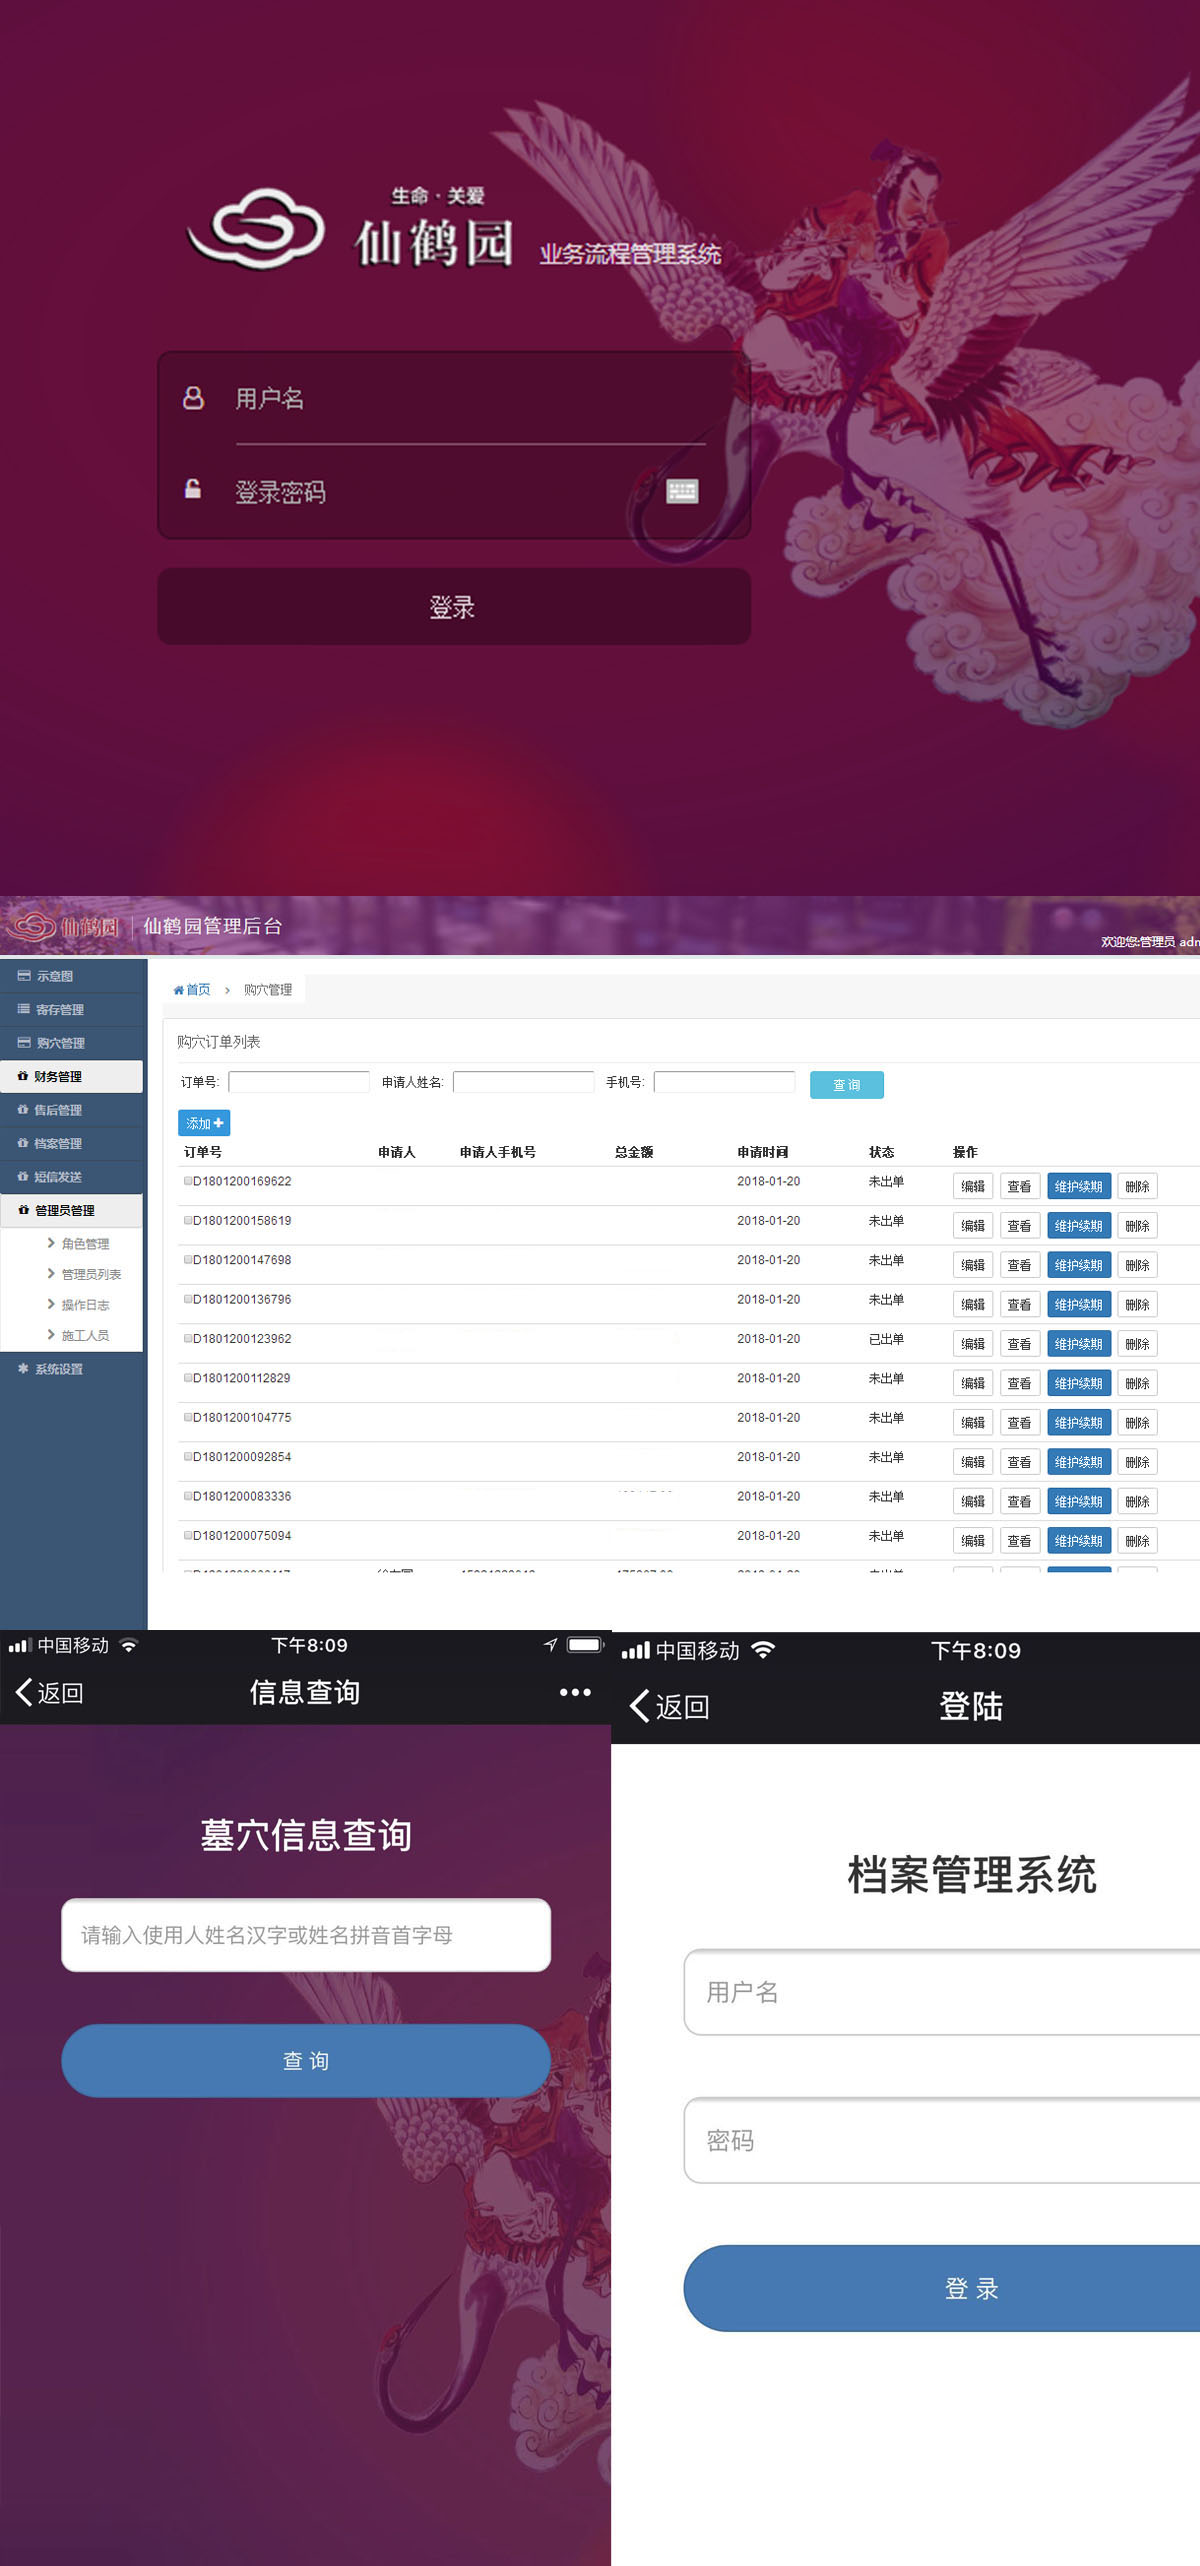Viewport: 1200px width, 2566px height.
Task: Tap the back chevron on the 登陆 screen
Action: pyautogui.click(x=639, y=1706)
